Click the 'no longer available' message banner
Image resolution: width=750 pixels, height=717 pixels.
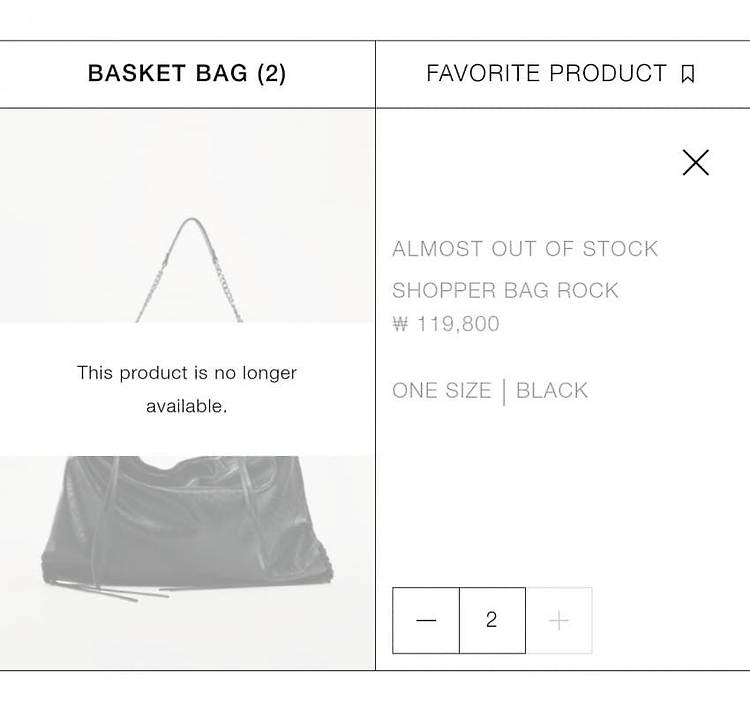coord(187,389)
